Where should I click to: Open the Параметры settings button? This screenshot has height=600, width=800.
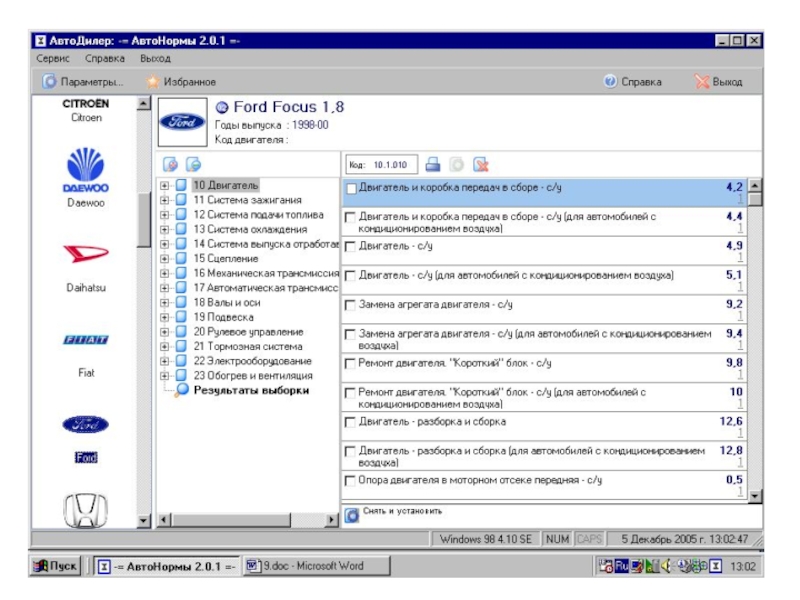pyautogui.click(x=83, y=82)
